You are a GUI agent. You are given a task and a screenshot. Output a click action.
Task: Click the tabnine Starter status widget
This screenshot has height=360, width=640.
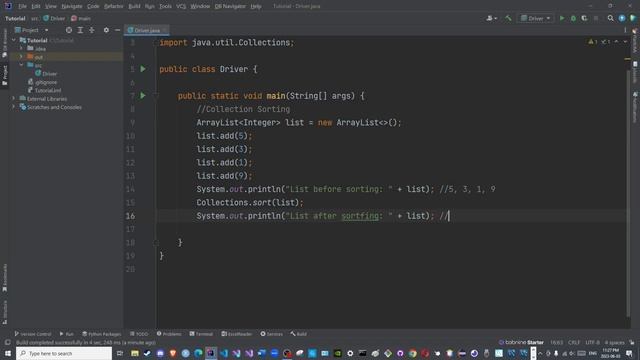pyautogui.click(x=521, y=342)
